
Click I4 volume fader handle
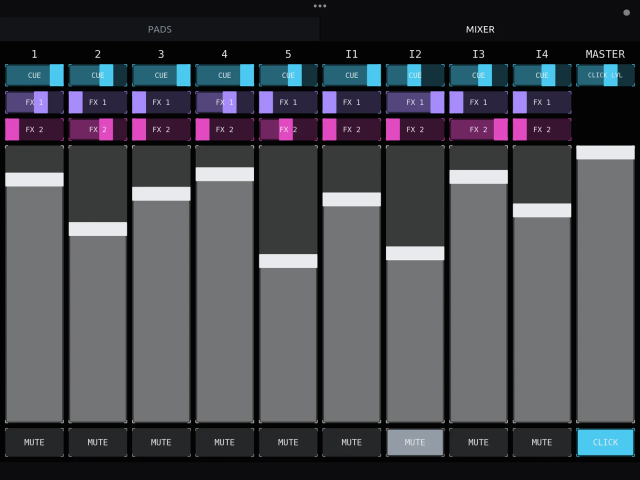coord(542,210)
